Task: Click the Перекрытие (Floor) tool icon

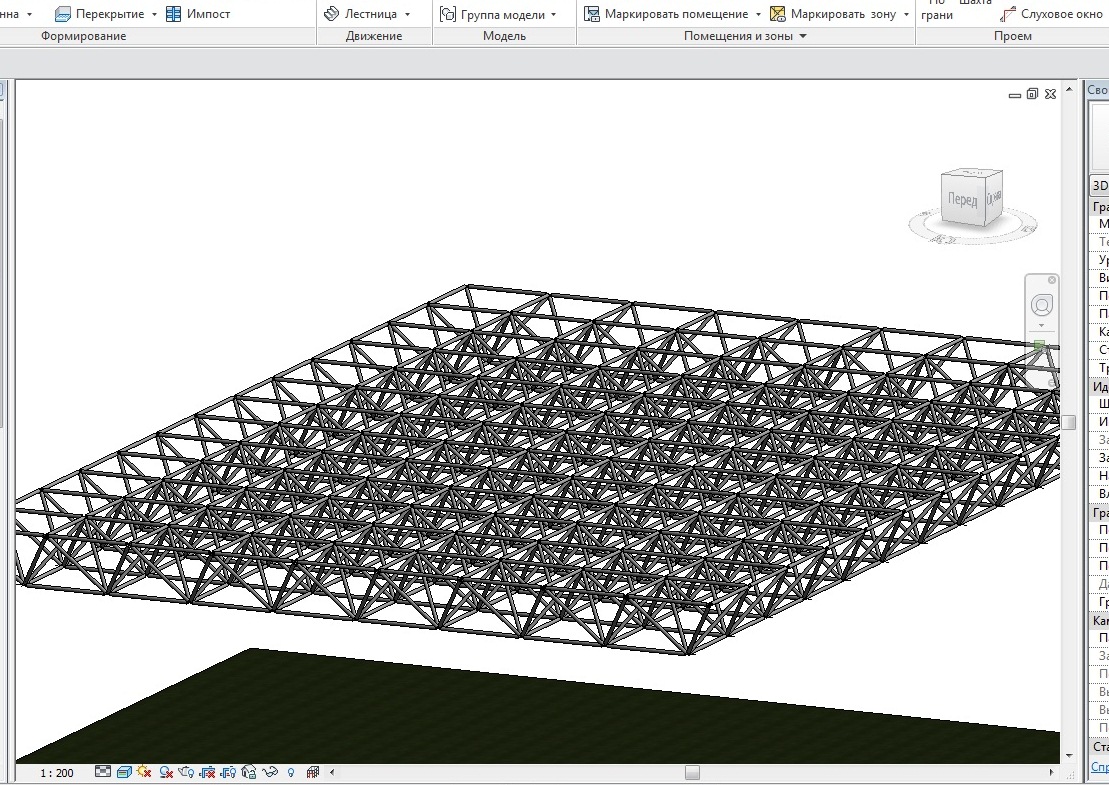Action: (63, 14)
